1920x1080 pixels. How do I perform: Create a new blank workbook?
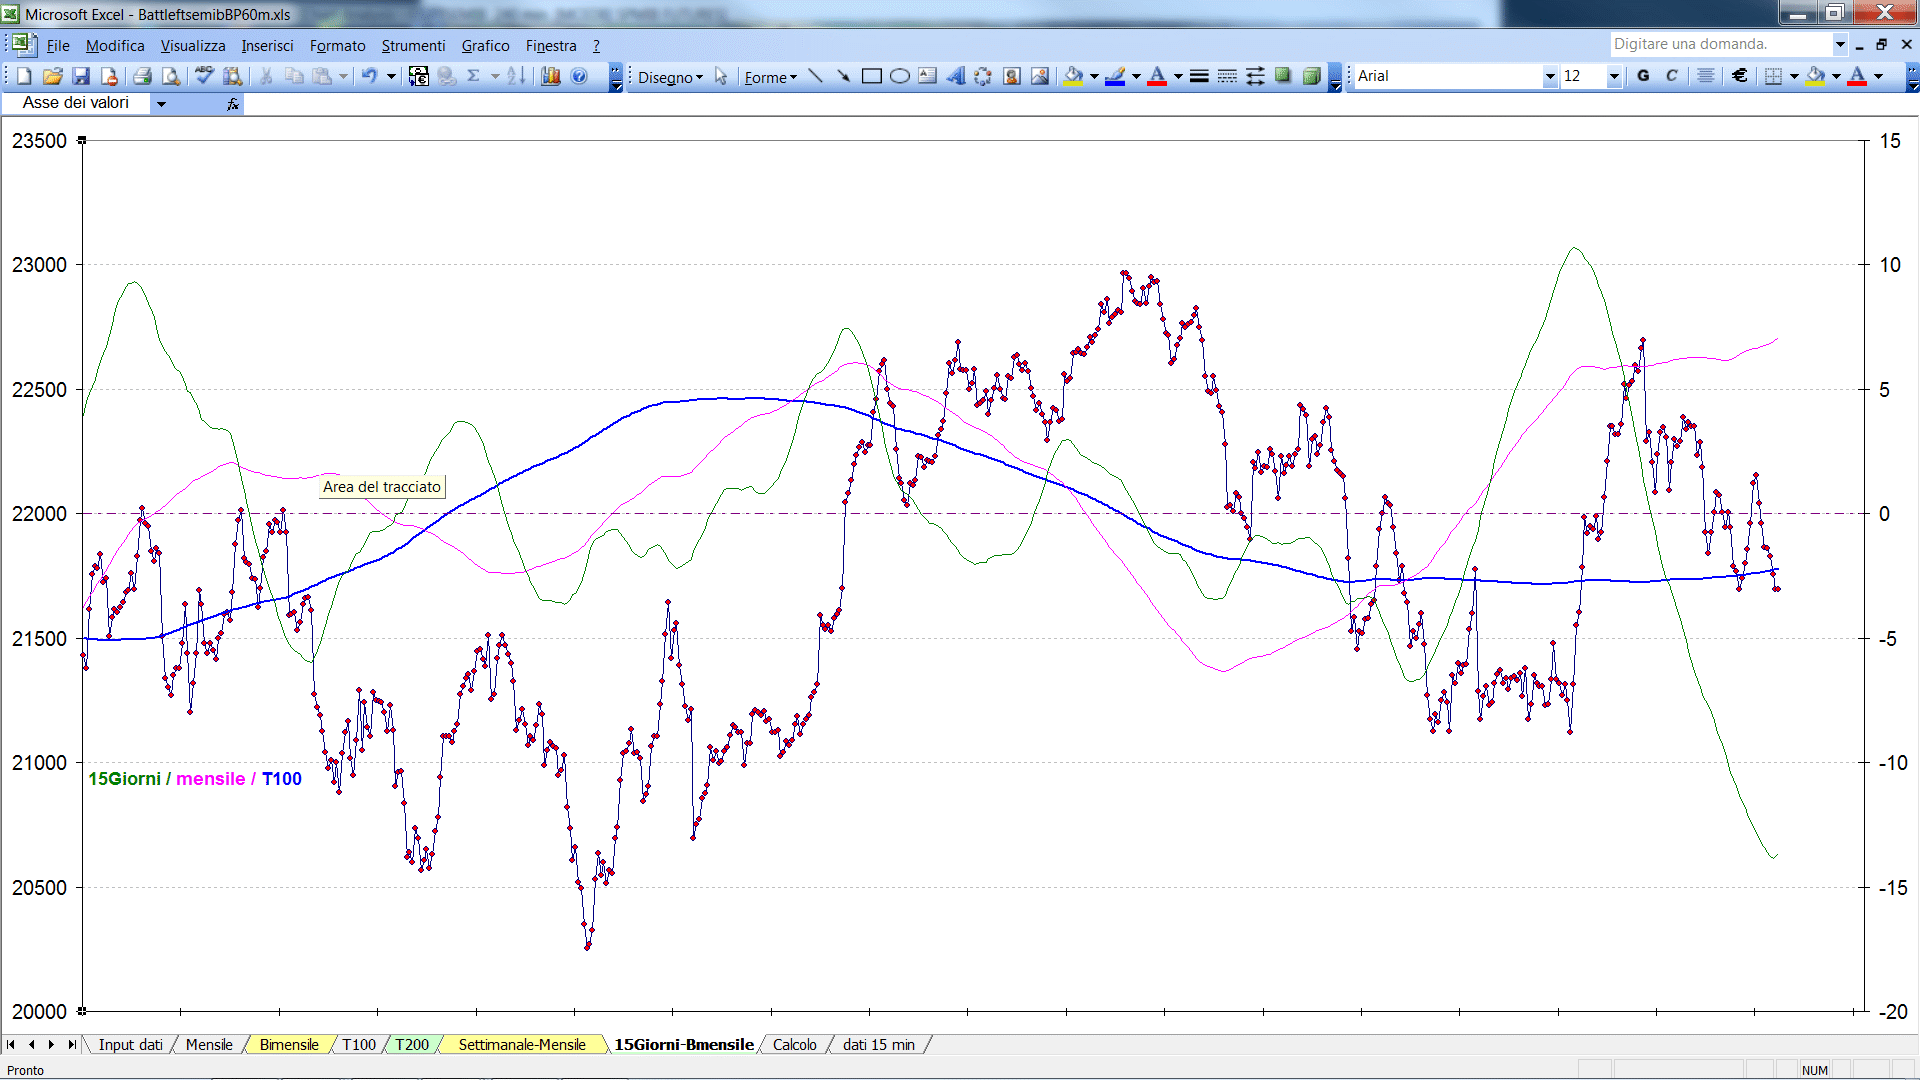(x=24, y=76)
